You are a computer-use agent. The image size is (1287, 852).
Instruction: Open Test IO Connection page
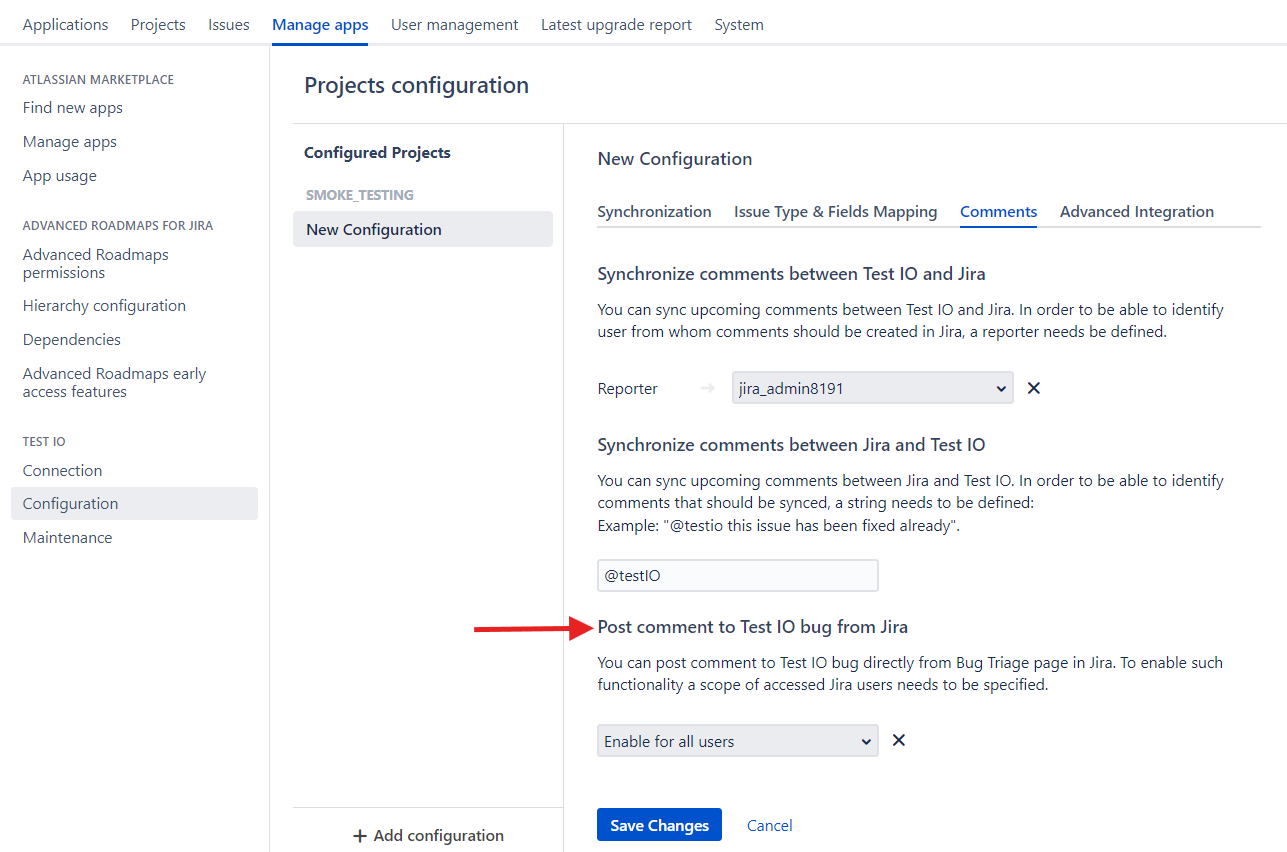(62, 470)
